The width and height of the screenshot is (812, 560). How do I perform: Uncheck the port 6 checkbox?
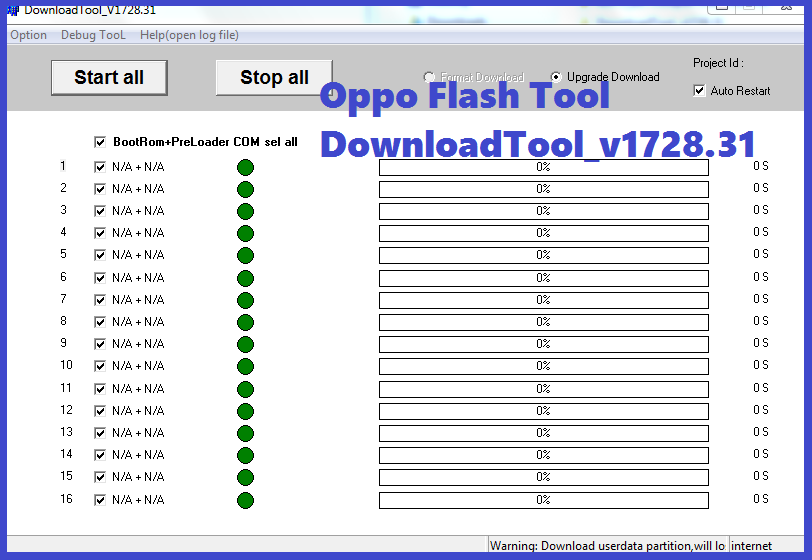[100, 278]
